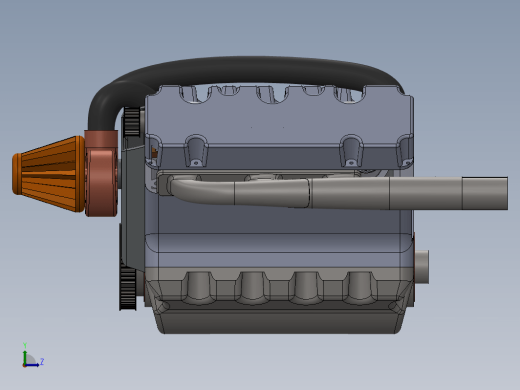Select the output shaft stub on right

pos(421,267)
